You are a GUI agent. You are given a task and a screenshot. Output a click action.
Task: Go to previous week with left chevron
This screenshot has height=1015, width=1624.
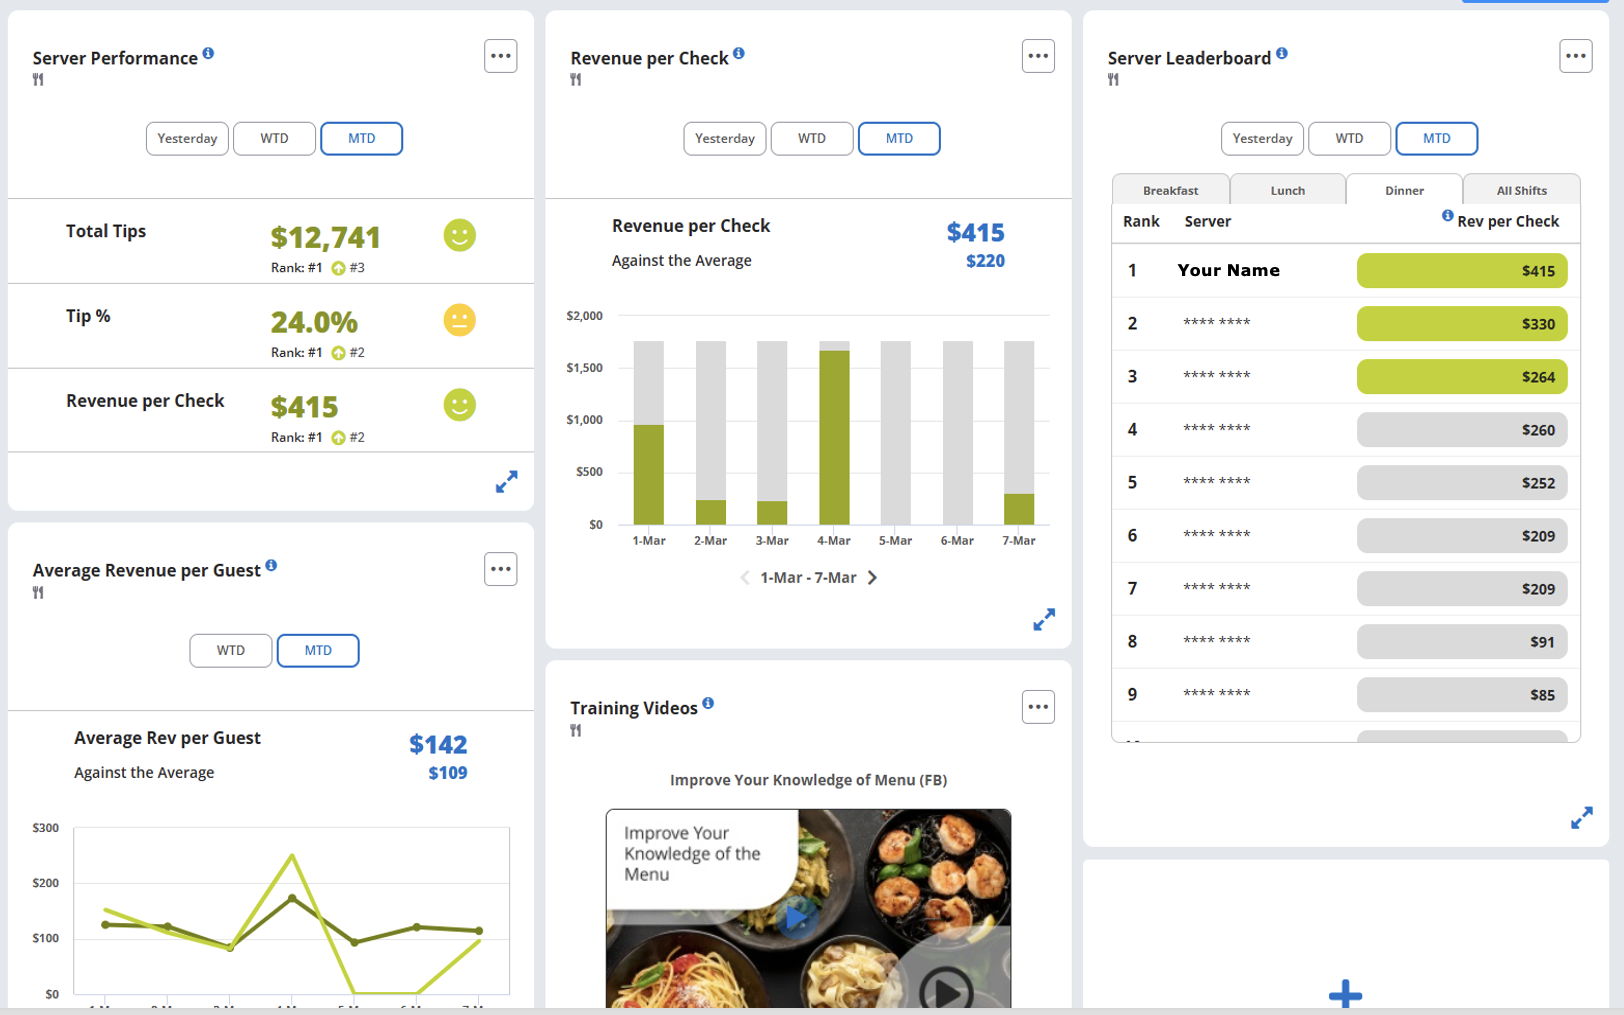745,578
